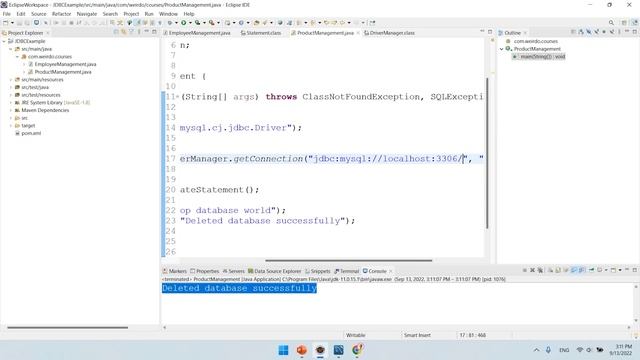Open the Source menu
The width and height of the screenshot is (640, 360).
point(38,13)
